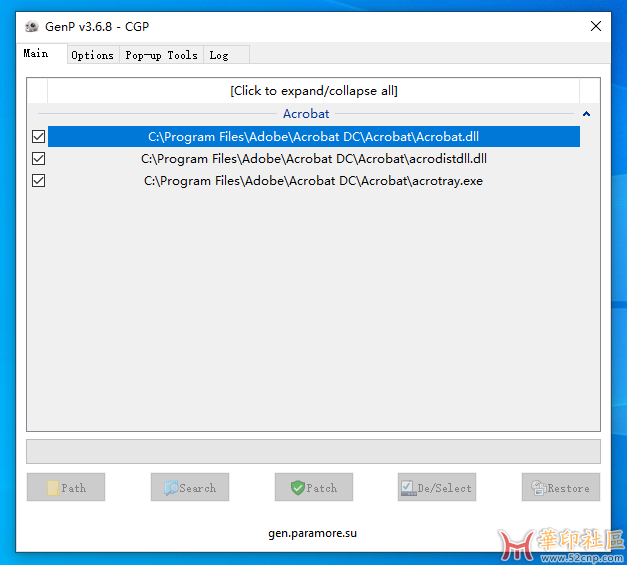Click the empty progress bar
The width and height of the screenshot is (627, 565).
tap(313, 451)
